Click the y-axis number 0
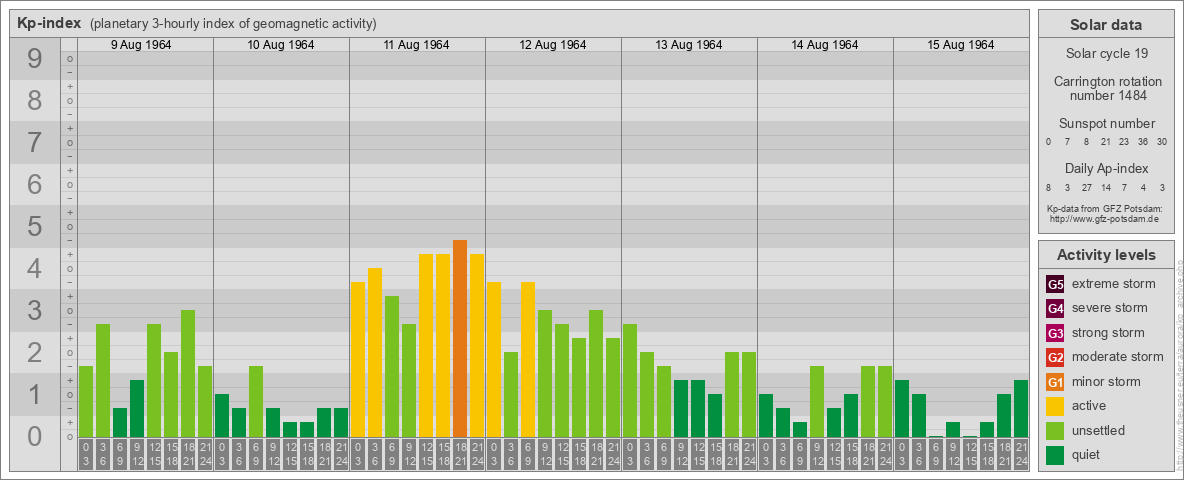Image resolution: width=1184 pixels, height=480 pixels. [35, 436]
